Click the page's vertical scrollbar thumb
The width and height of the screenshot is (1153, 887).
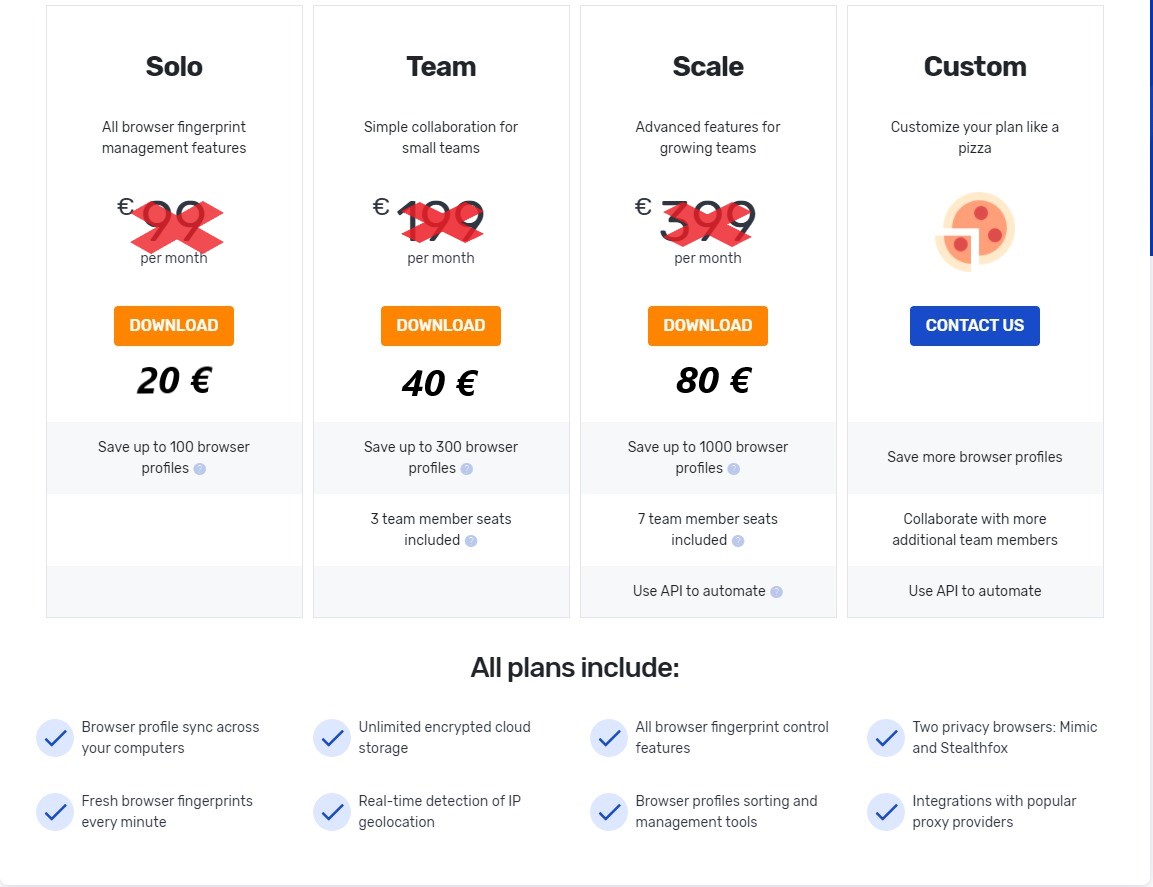pyautogui.click(x=1151, y=128)
